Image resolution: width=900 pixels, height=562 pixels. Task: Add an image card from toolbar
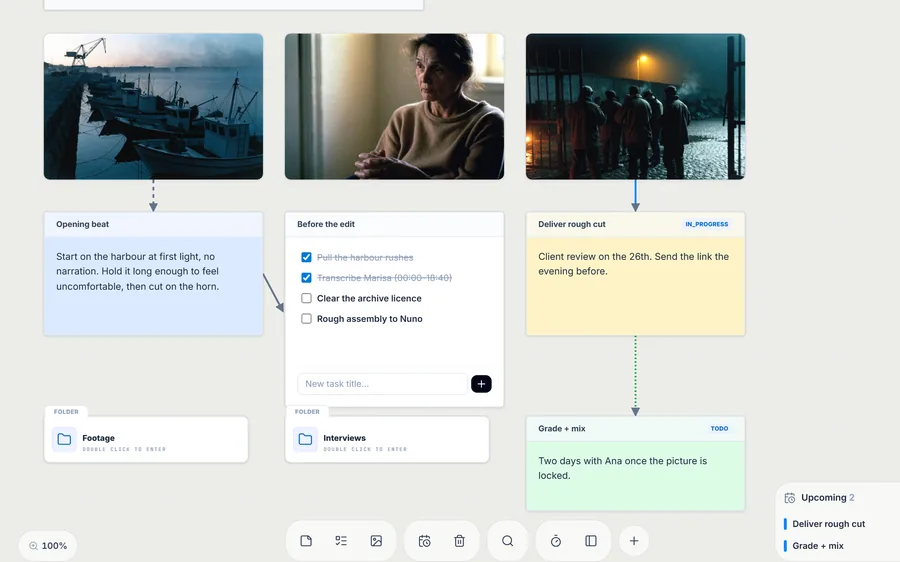pyautogui.click(x=376, y=541)
